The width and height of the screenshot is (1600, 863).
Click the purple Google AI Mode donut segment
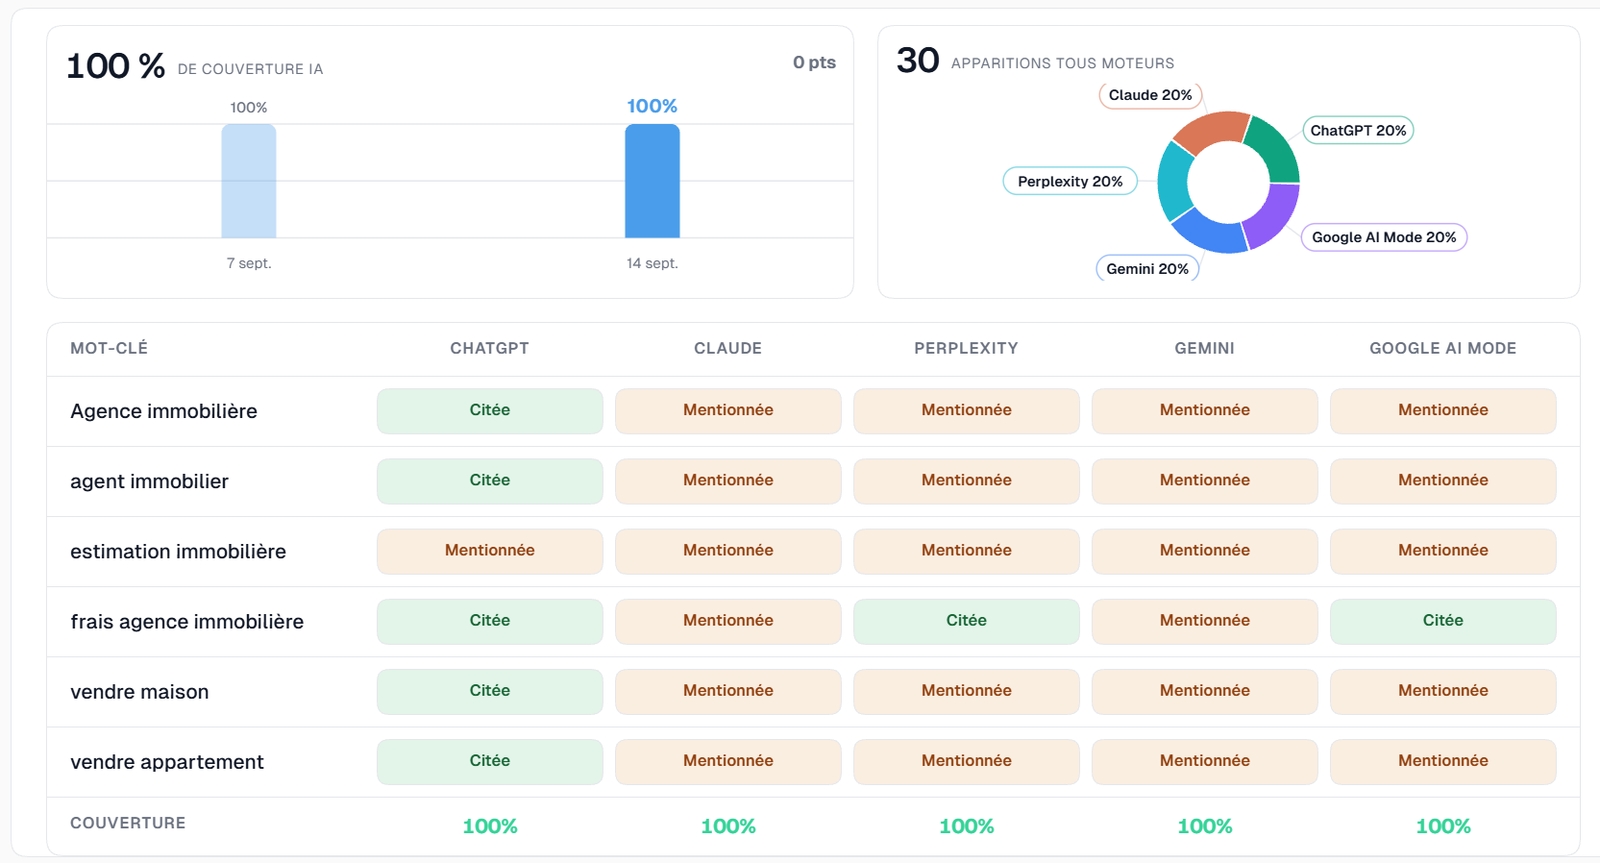[x=1272, y=217]
